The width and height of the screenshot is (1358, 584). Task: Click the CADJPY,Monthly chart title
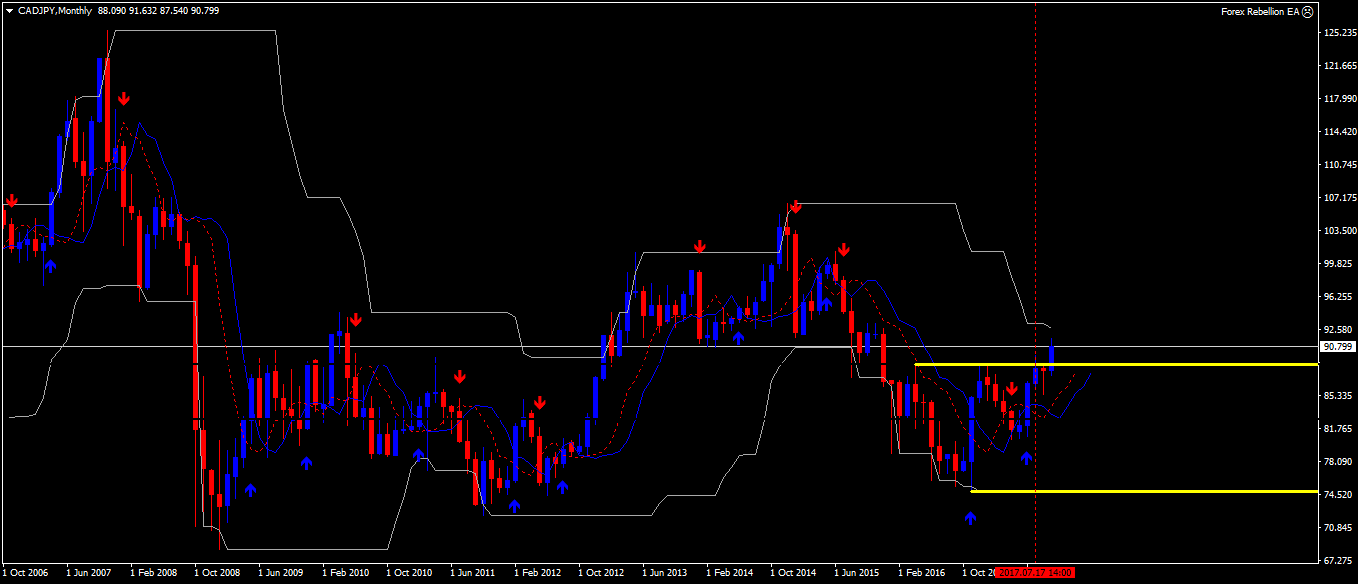[x=55, y=10]
